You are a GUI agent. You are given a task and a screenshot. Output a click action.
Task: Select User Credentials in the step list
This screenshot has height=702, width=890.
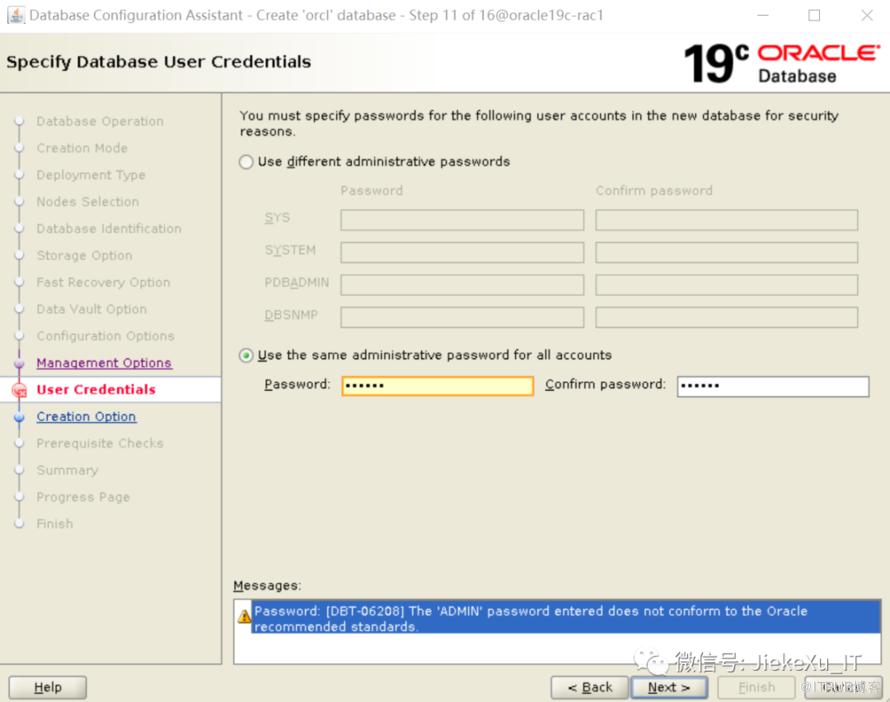pos(96,390)
